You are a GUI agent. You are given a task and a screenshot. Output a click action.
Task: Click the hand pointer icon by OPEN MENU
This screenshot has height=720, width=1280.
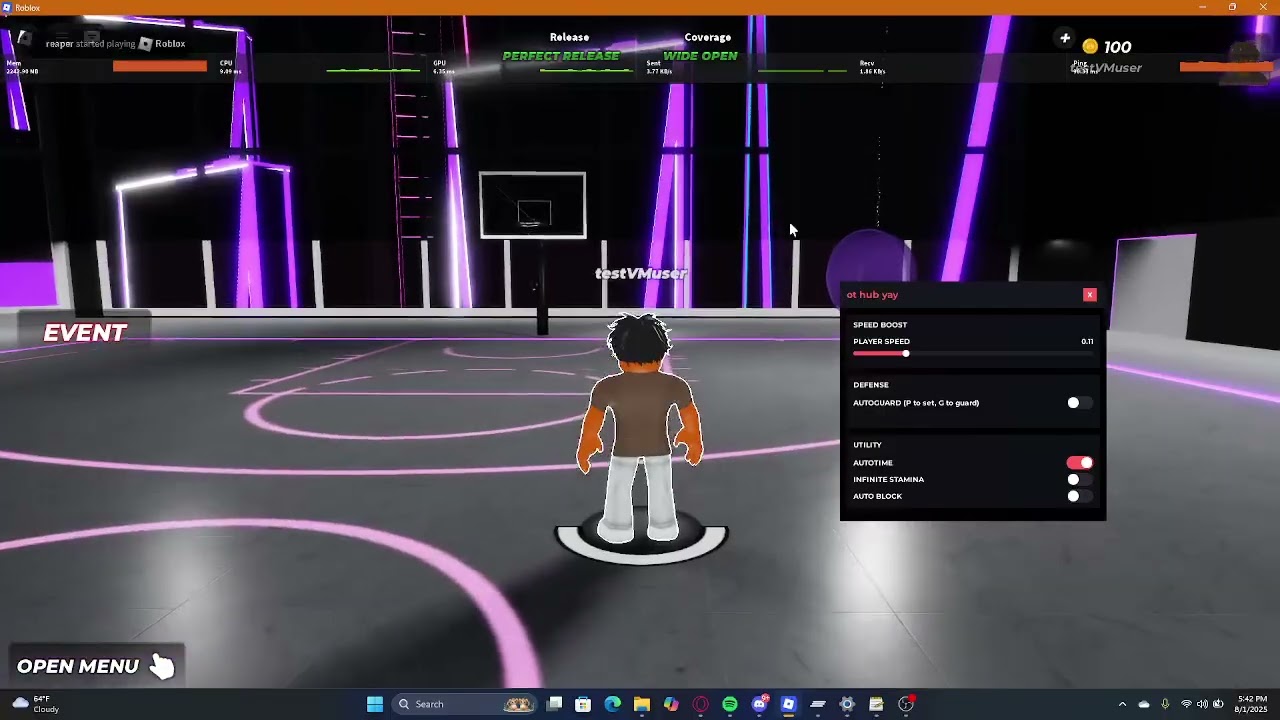click(x=162, y=666)
